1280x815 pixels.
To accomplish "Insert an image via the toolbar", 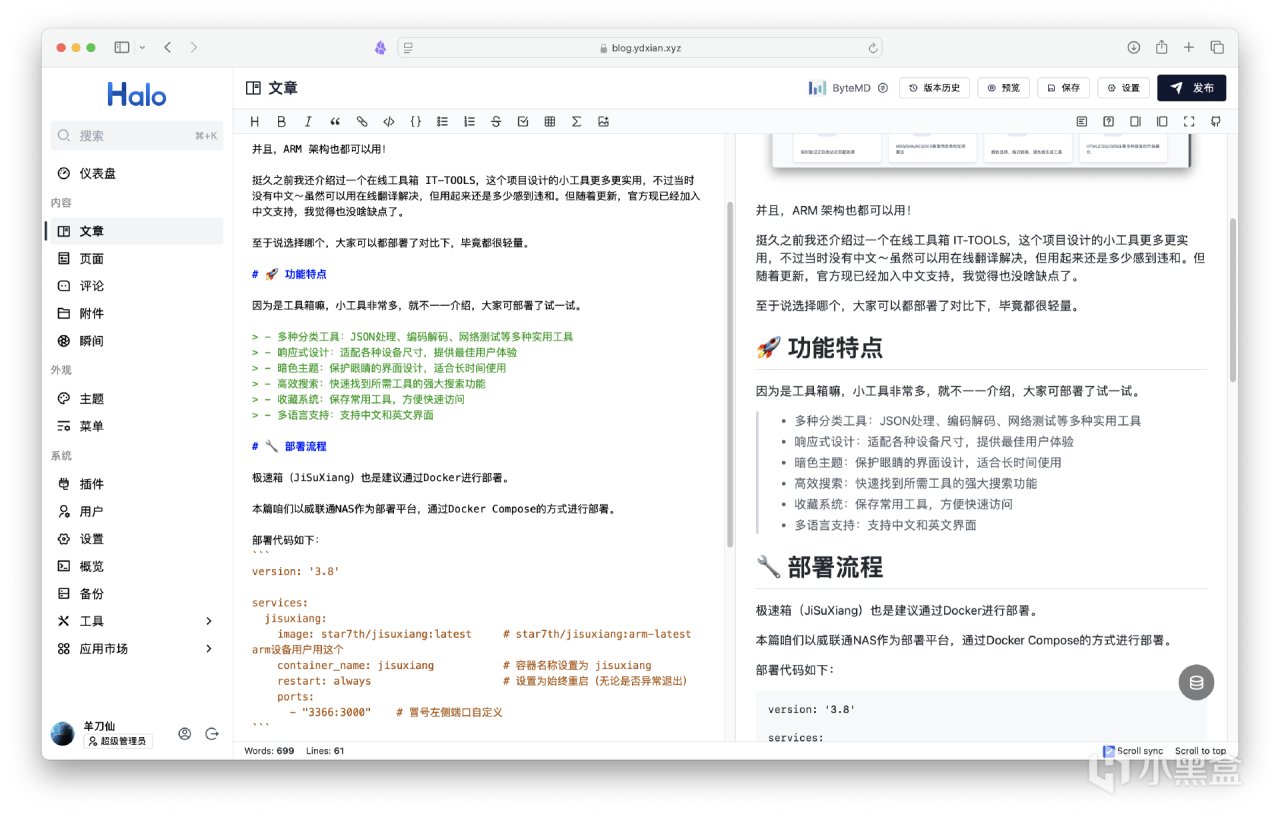I will pos(603,122).
